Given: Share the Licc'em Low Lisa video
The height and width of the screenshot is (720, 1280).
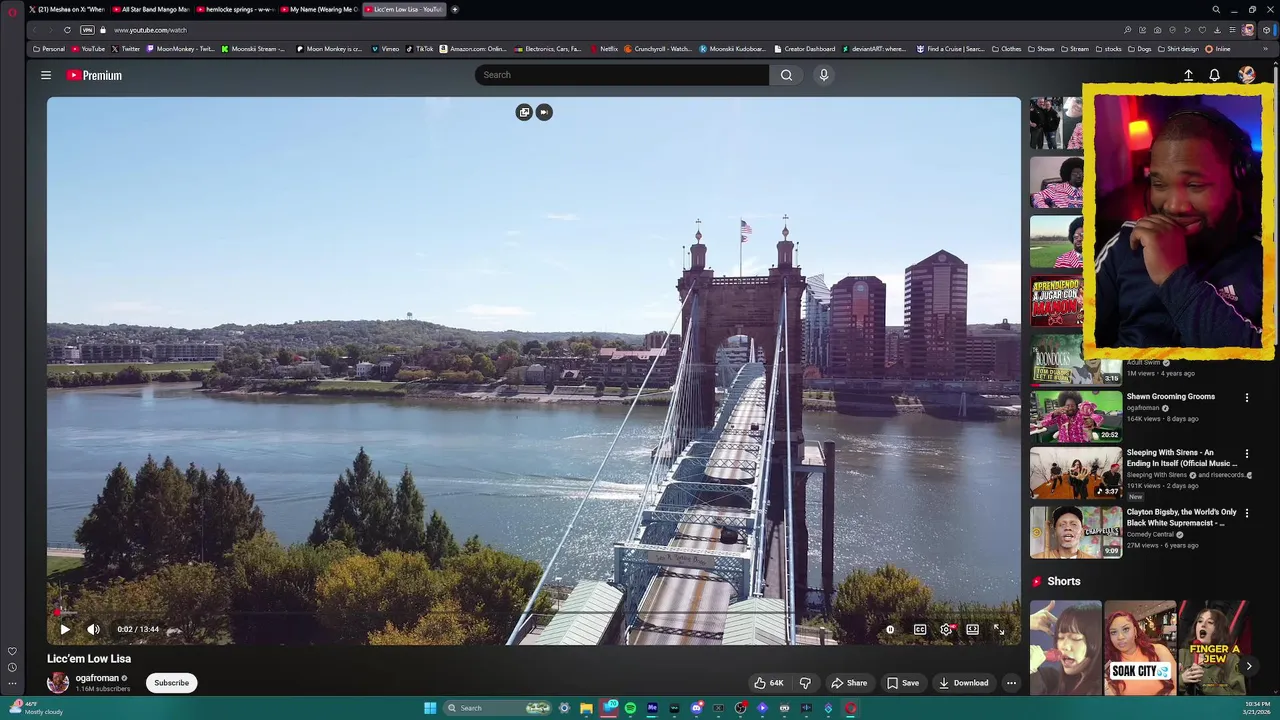Looking at the screenshot, I should [x=849, y=683].
